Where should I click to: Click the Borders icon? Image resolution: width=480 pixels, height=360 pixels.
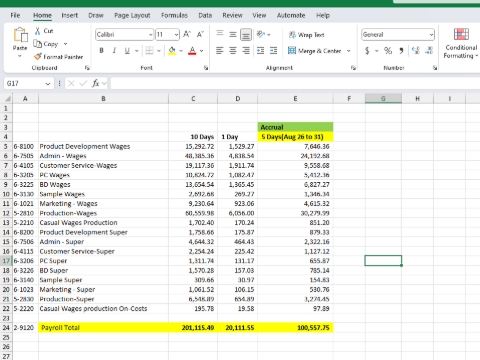tap(149, 51)
